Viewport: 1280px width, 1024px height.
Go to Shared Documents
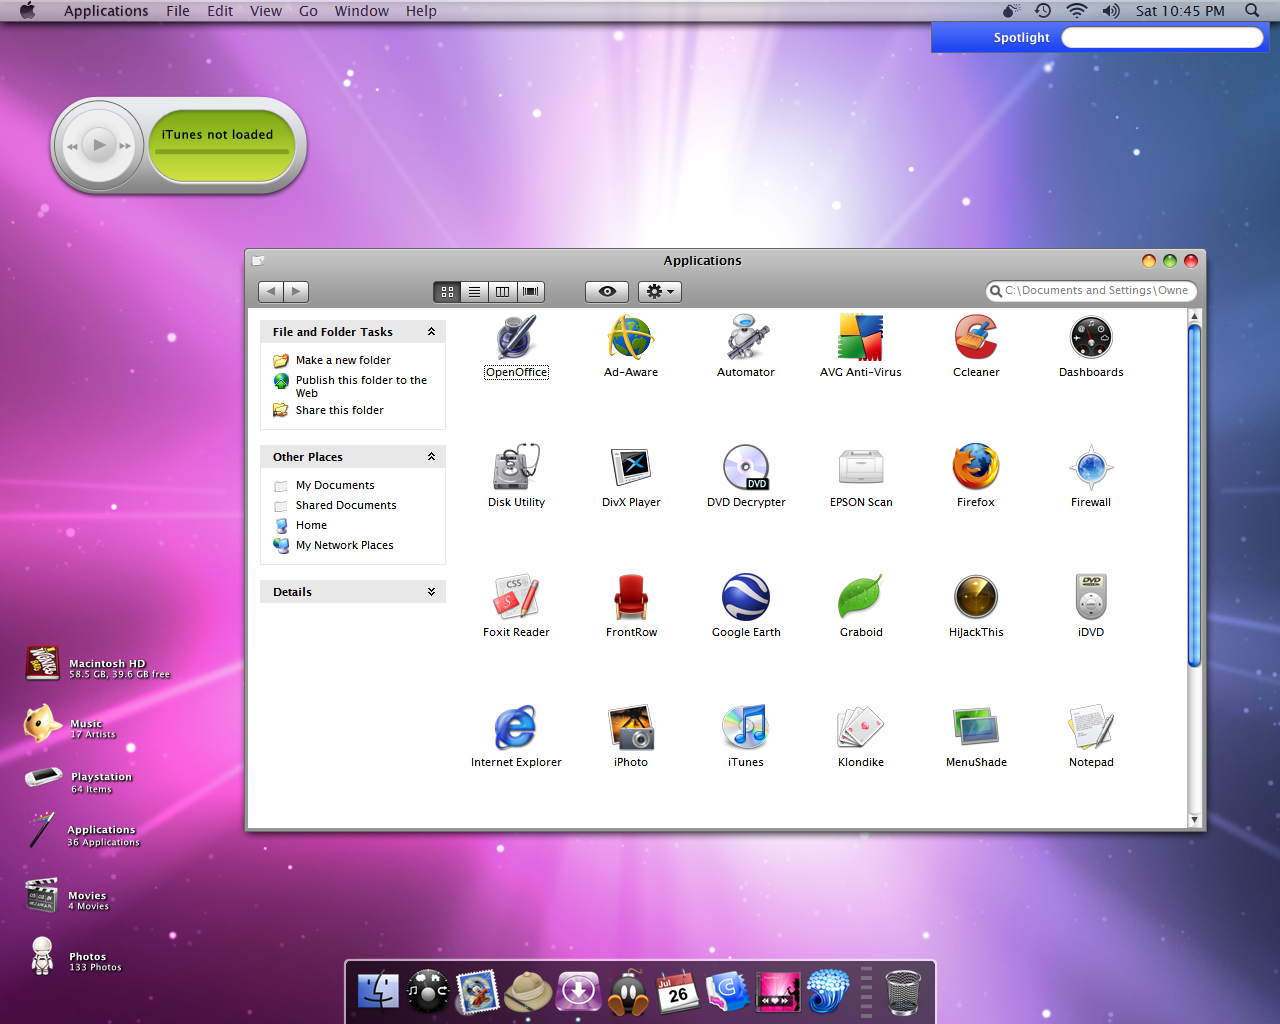(346, 505)
